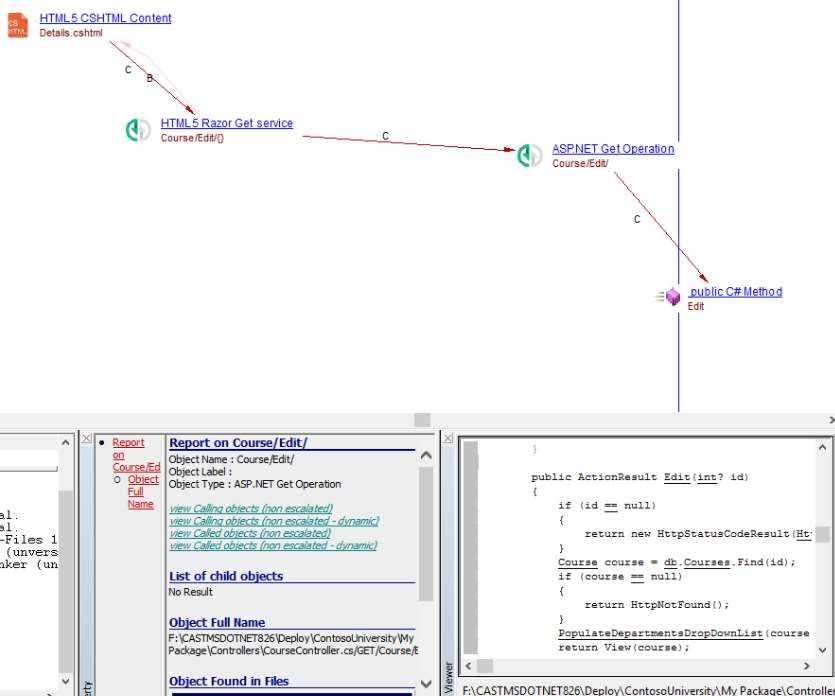Viewport: 835px width, 696px height.
Task: Open 'view Calling objects (non escalated - dynamic)'
Action: (x=274, y=521)
